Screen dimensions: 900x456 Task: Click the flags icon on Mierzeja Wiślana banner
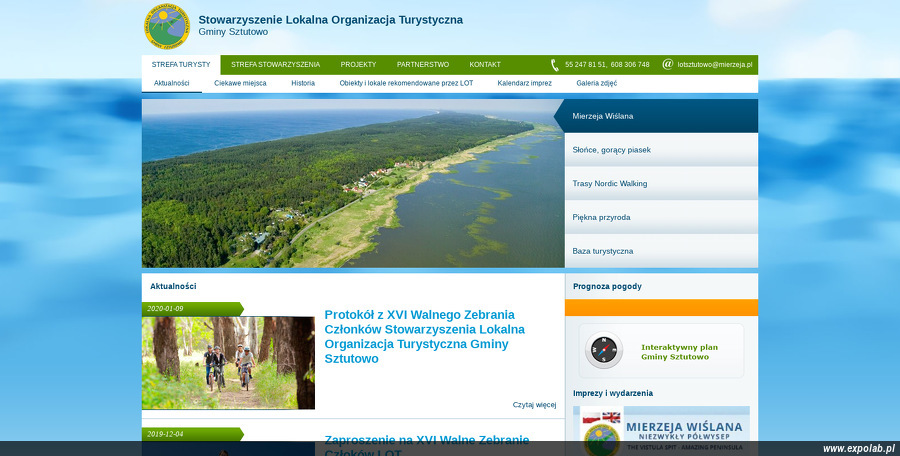click(x=602, y=418)
